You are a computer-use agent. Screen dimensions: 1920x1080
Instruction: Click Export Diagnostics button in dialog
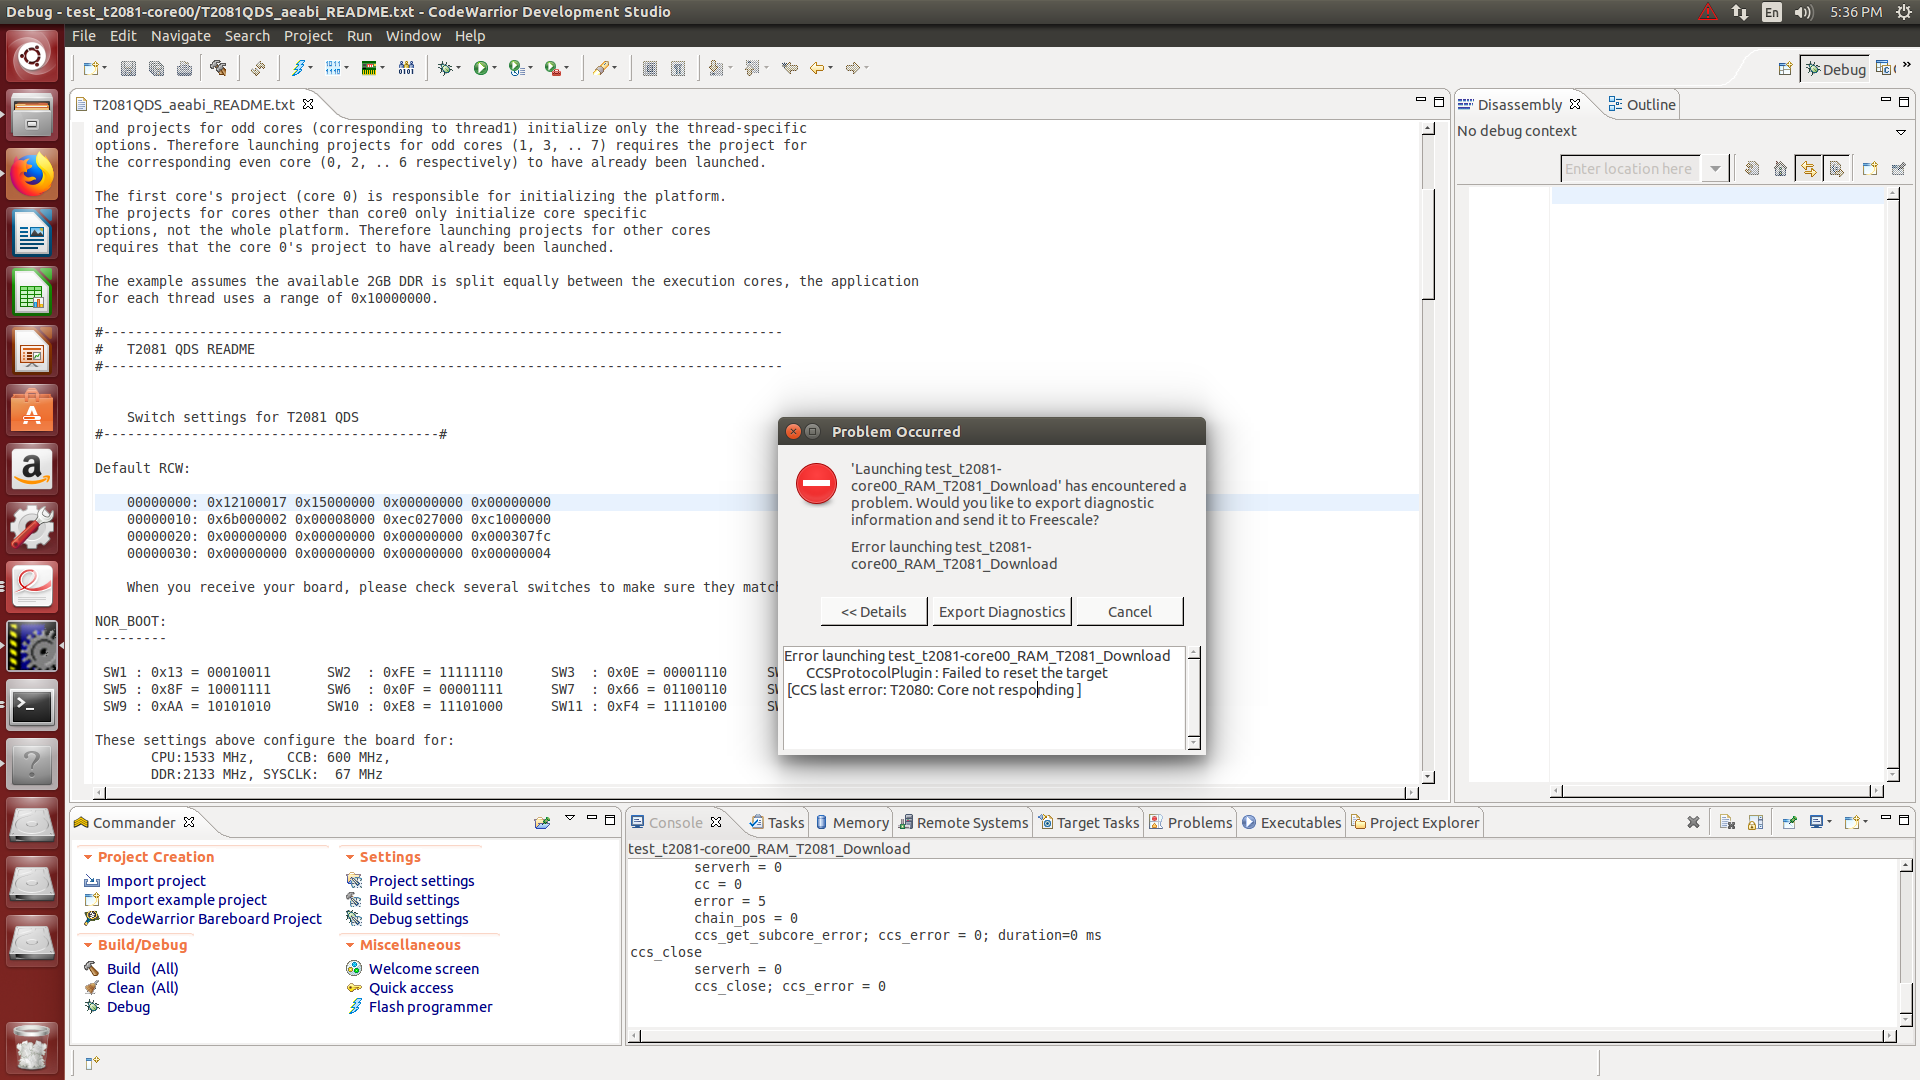[1002, 612]
